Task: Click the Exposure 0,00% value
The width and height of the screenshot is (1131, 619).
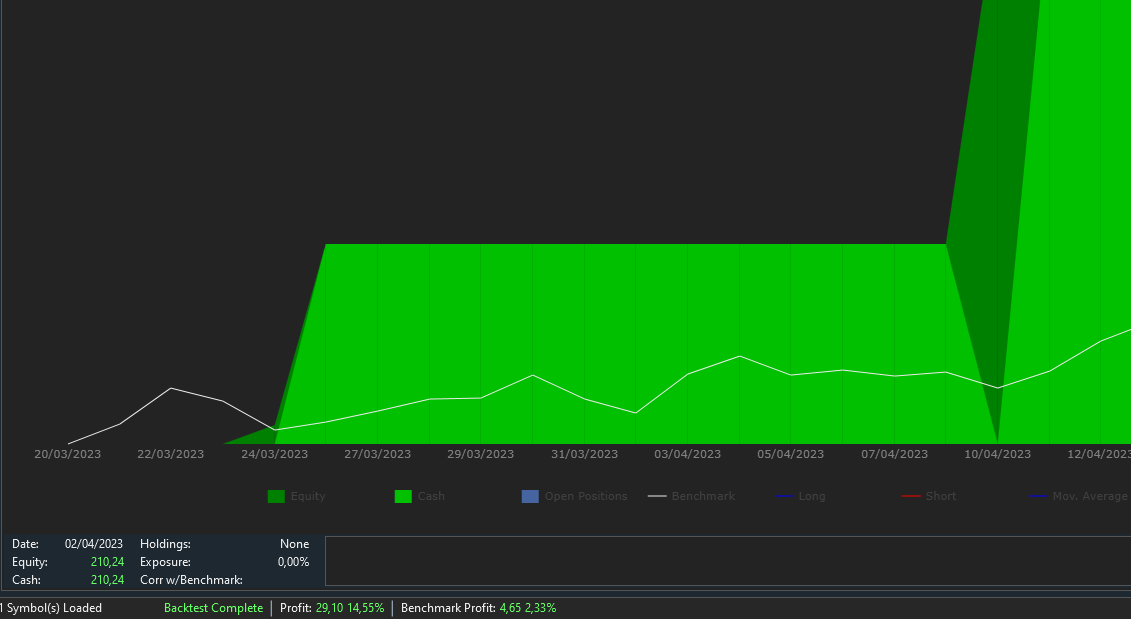Action: pos(293,562)
